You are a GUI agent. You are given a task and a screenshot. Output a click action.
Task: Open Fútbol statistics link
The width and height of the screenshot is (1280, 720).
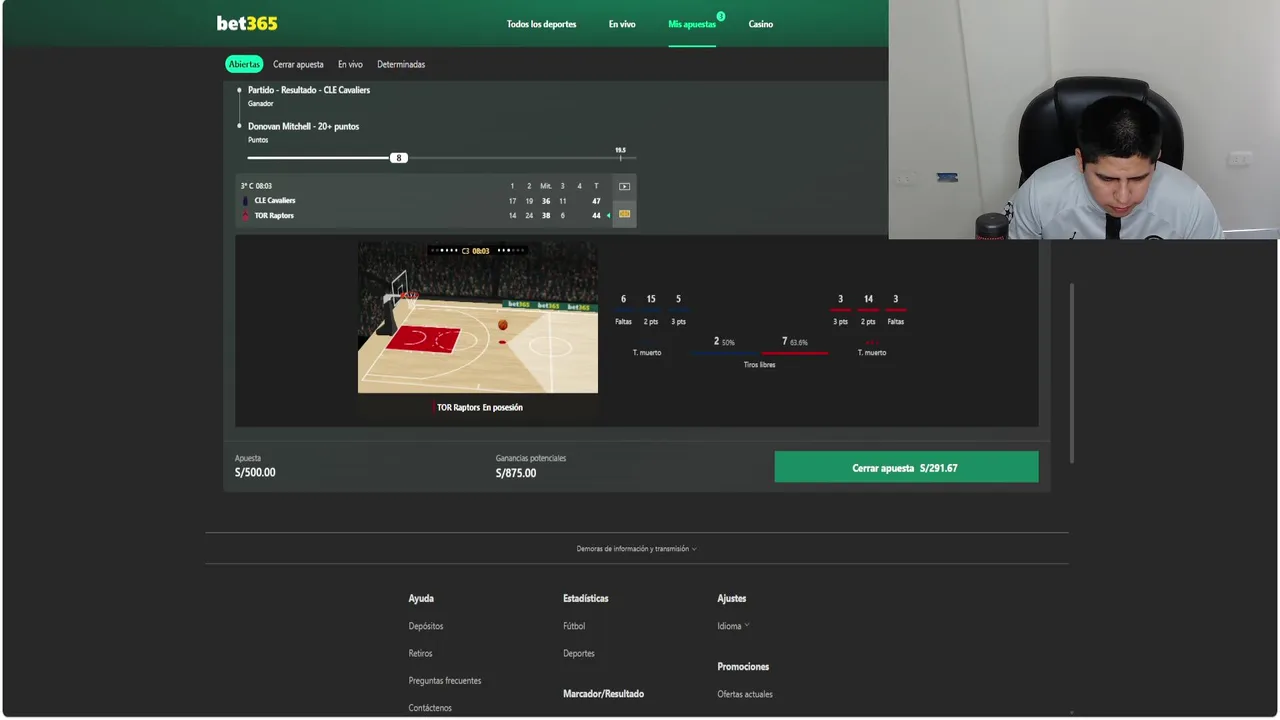coord(574,626)
